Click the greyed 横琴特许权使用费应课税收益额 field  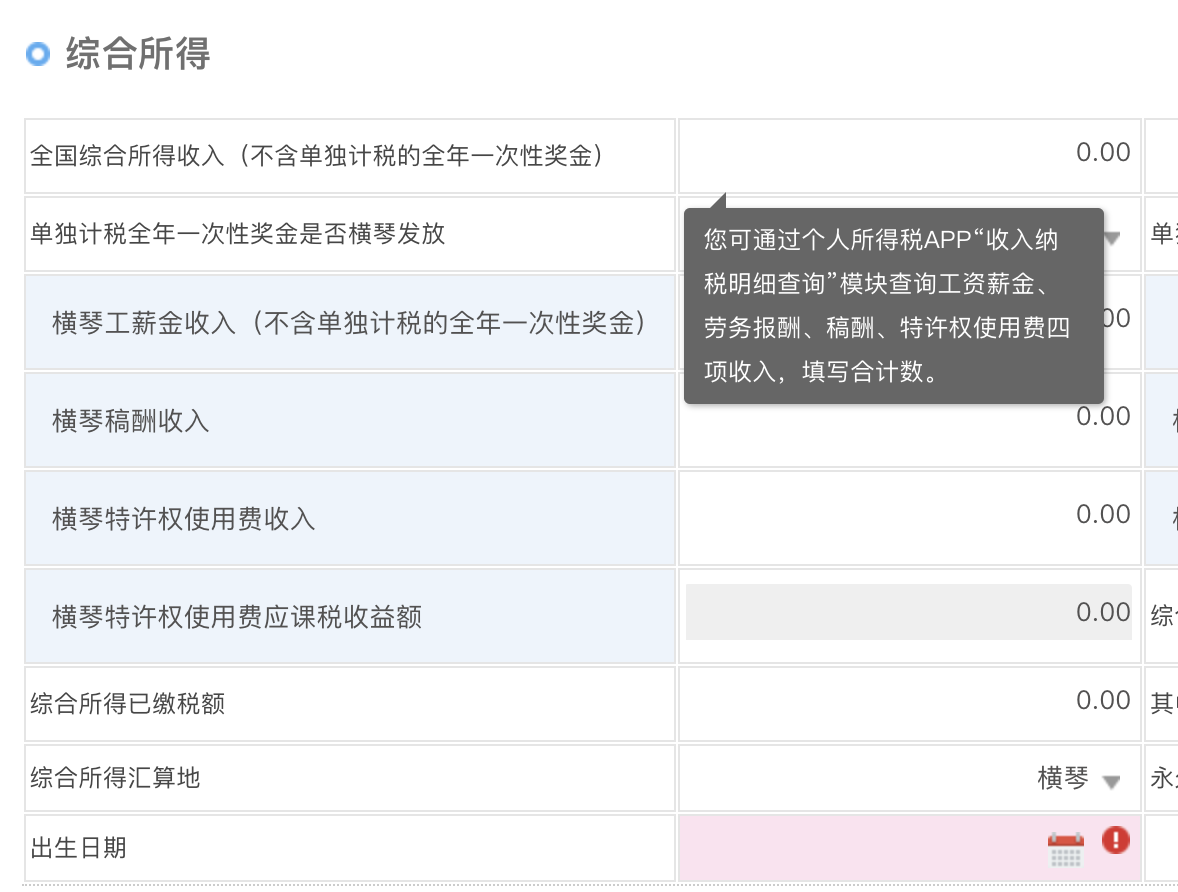[x=908, y=612]
